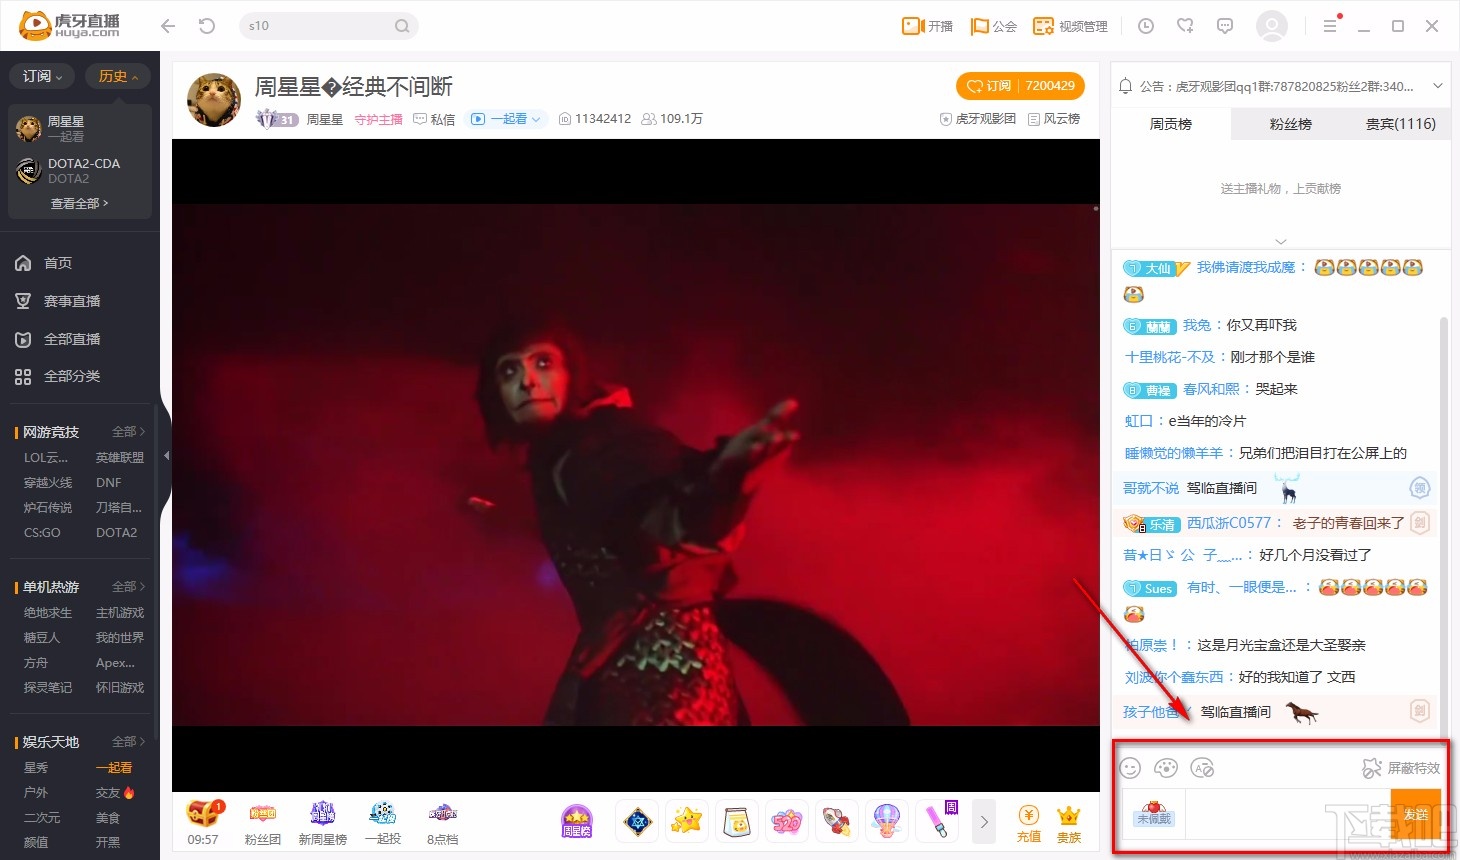The image size is (1460, 860).
Task: Click the purple 周星榜 badge
Action: [577, 822]
